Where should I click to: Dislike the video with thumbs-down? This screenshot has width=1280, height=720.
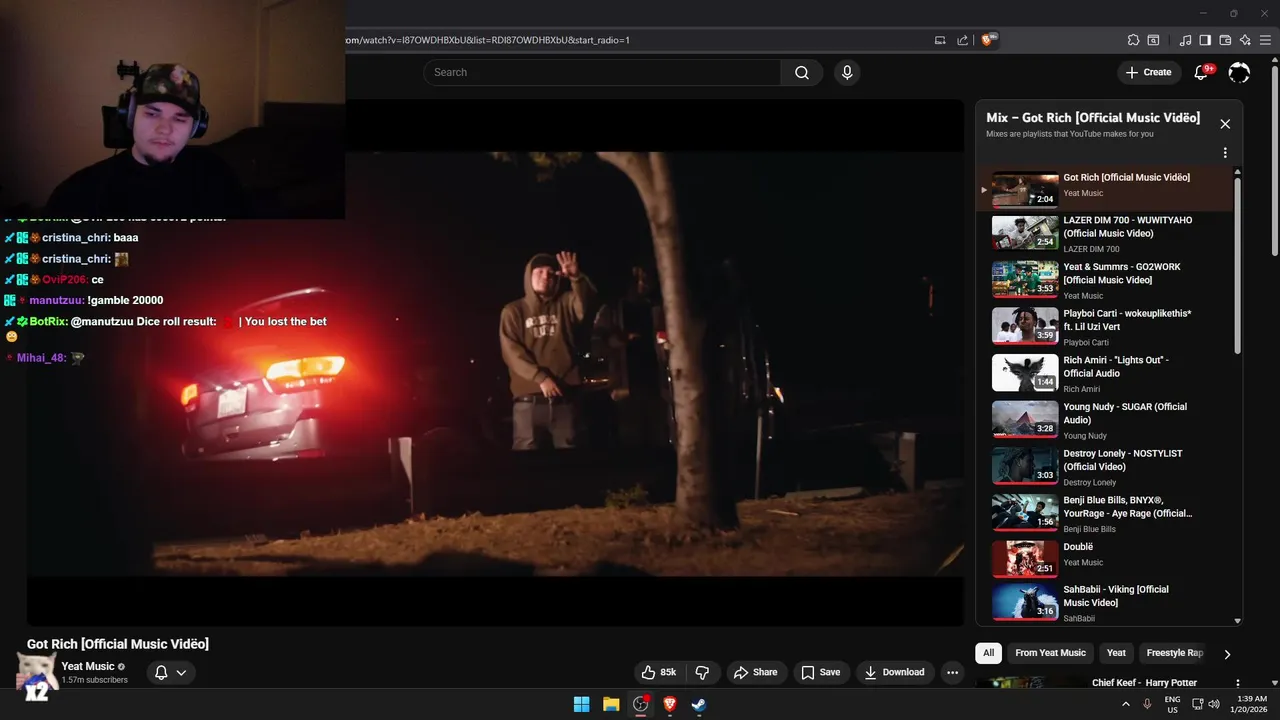[x=702, y=672]
